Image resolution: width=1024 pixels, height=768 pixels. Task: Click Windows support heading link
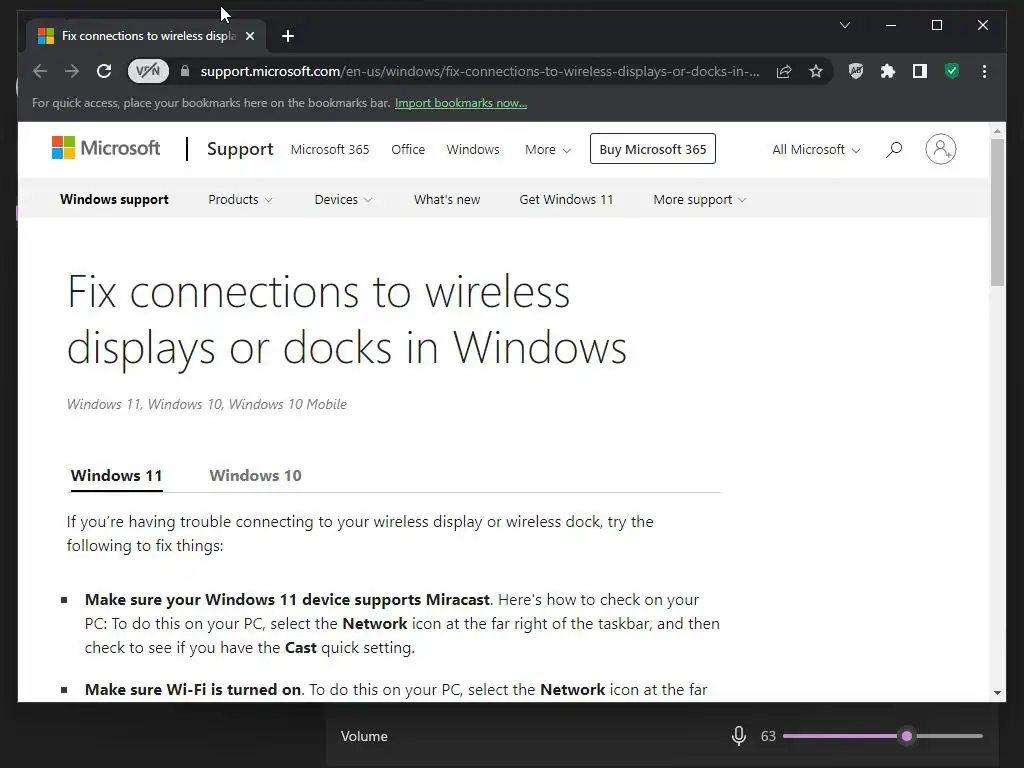[x=114, y=199]
